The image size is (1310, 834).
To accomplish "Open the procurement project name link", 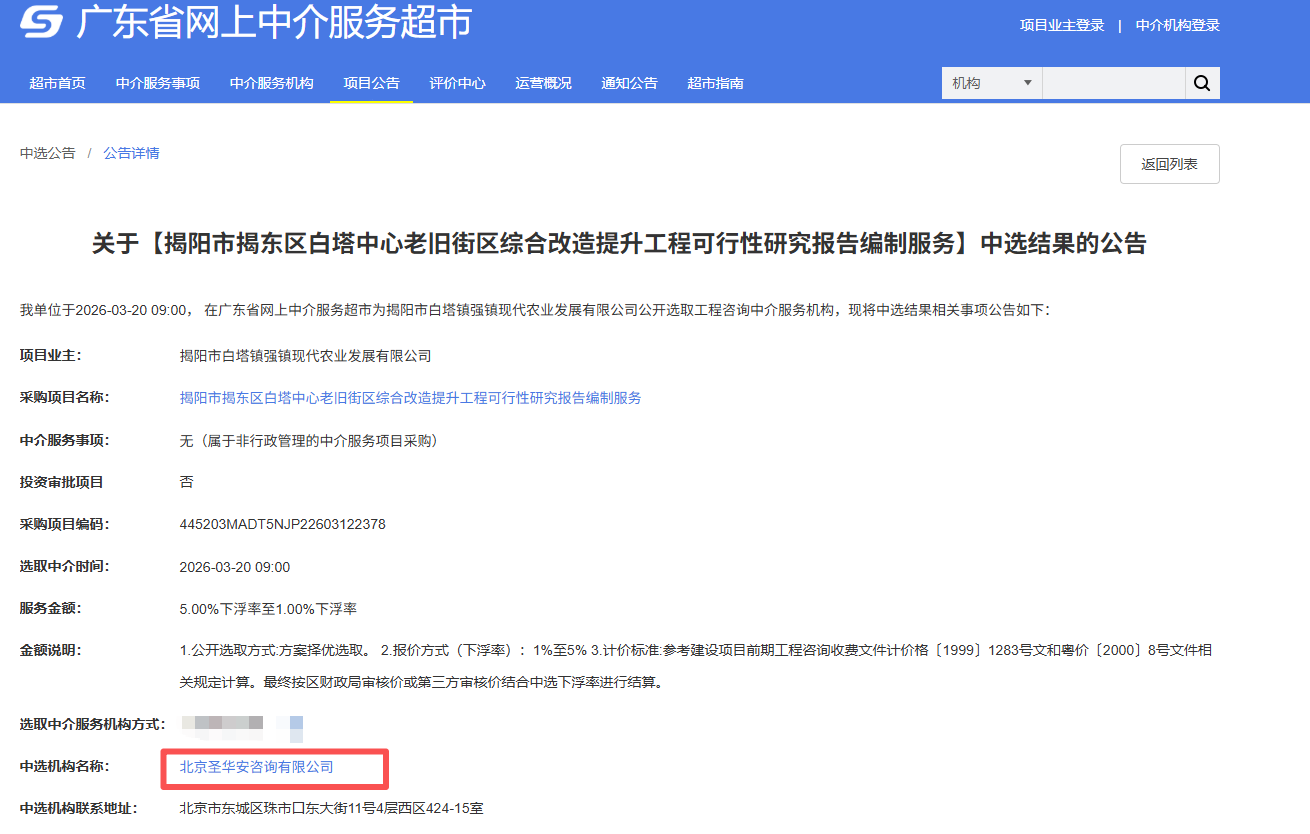I will [410, 398].
